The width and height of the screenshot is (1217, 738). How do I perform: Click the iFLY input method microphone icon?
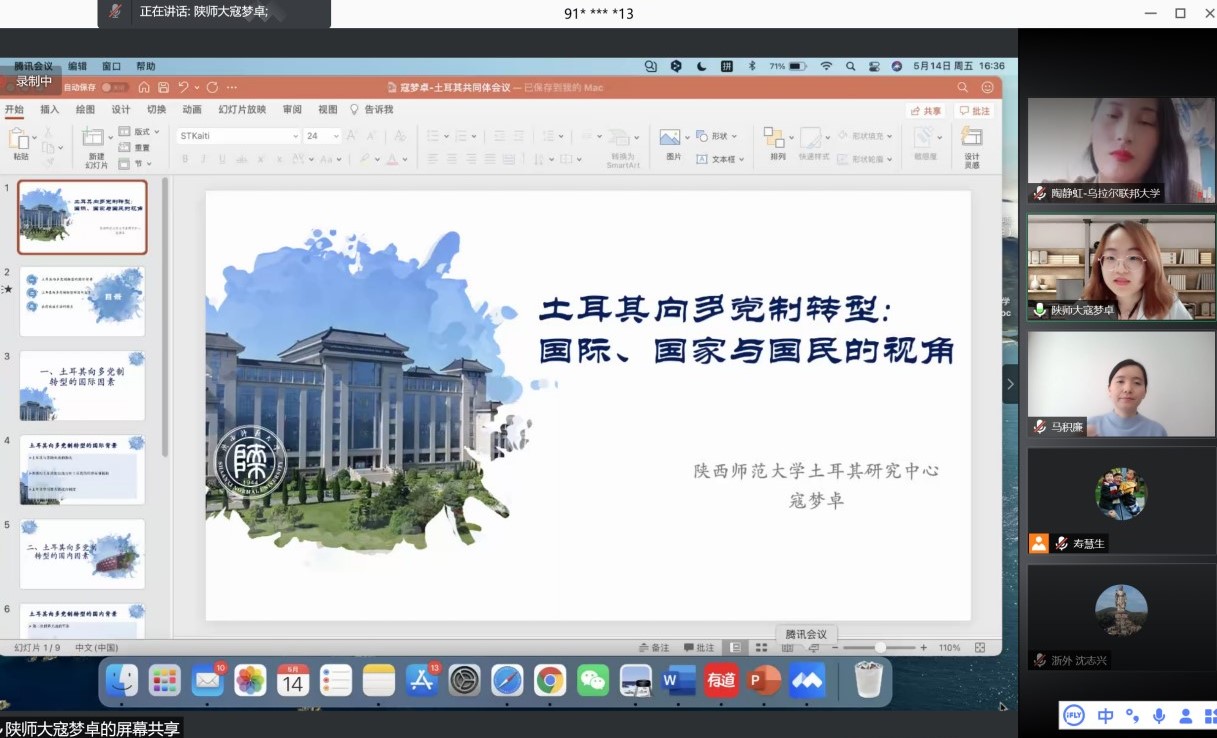(x=1158, y=716)
